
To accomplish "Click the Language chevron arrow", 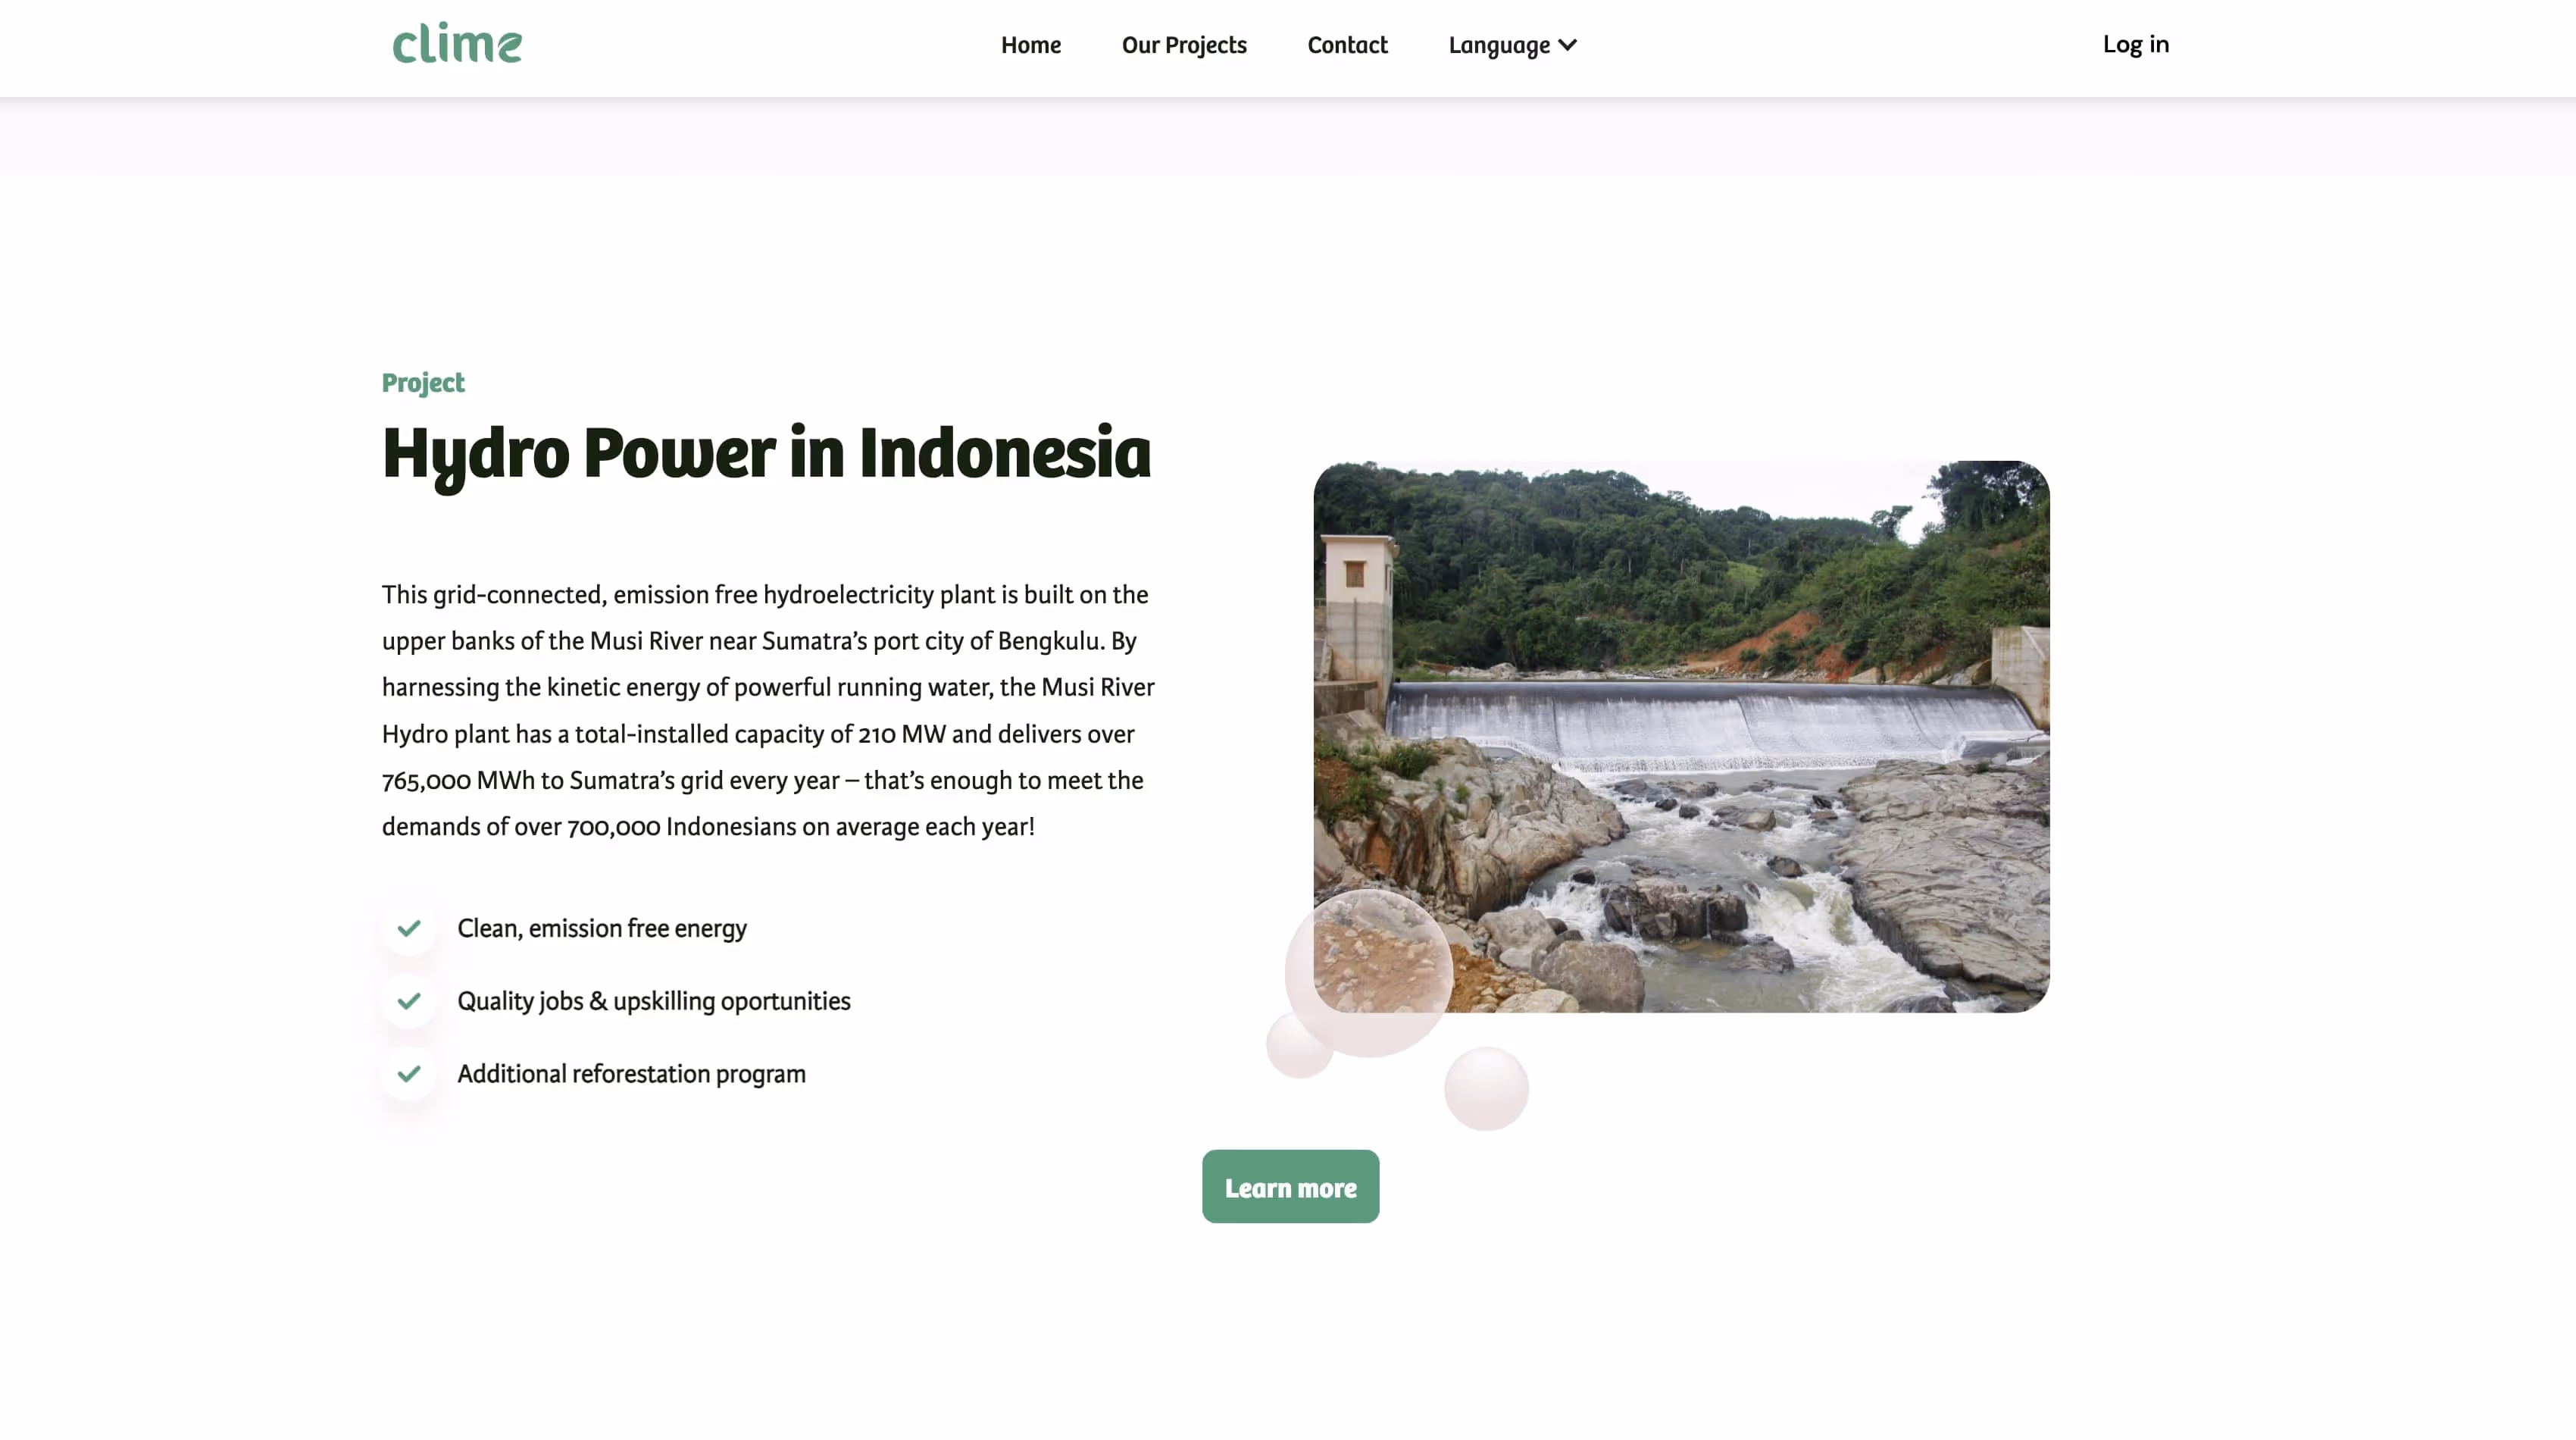I will (x=1567, y=45).
